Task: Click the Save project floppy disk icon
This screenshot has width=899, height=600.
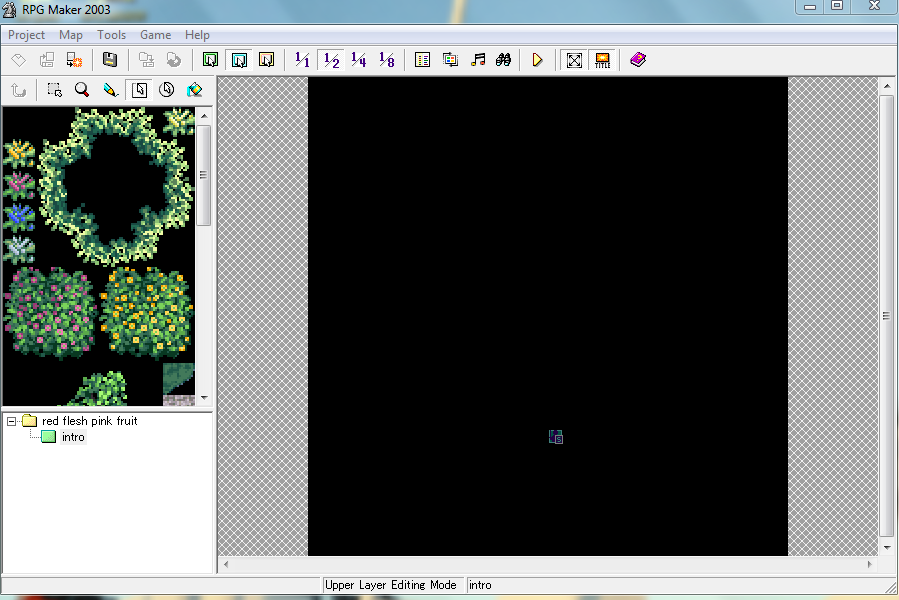Action: [x=110, y=60]
